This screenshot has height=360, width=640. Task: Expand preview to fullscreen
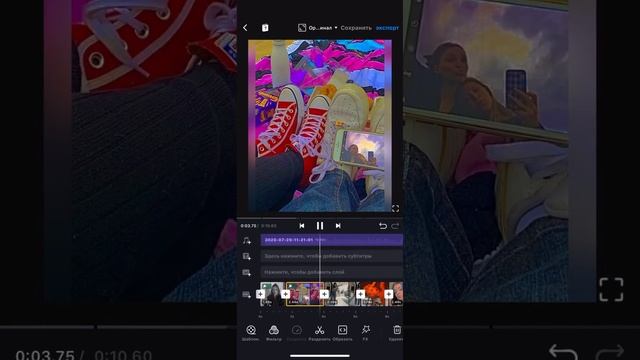pyautogui.click(x=395, y=209)
